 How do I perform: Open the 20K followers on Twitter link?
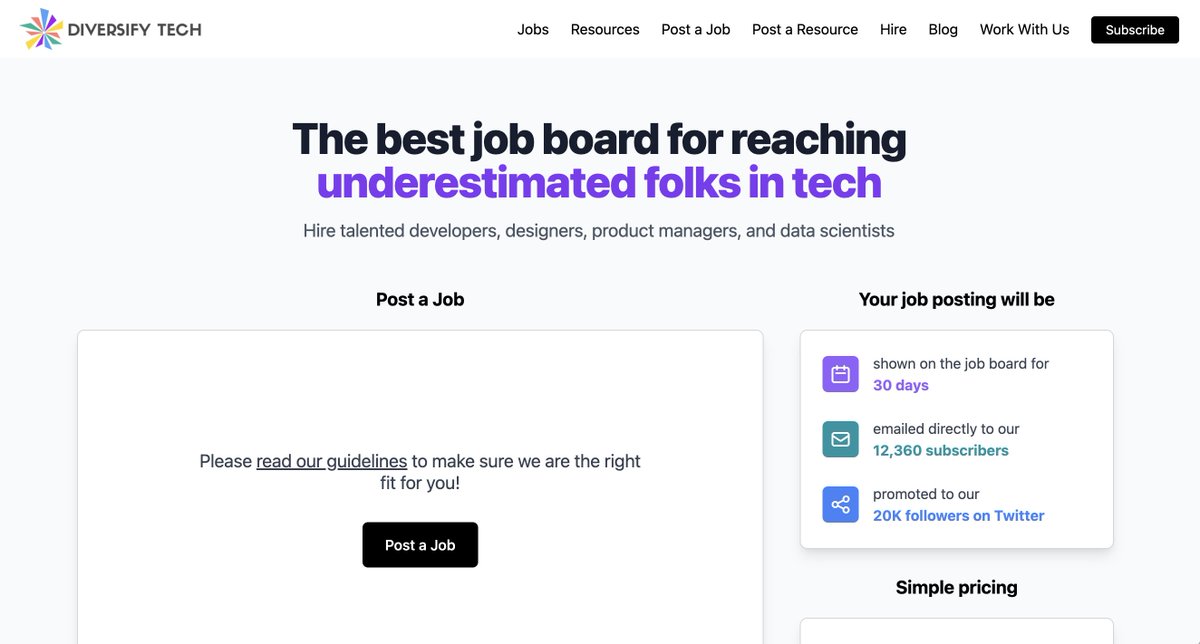click(x=958, y=516)
